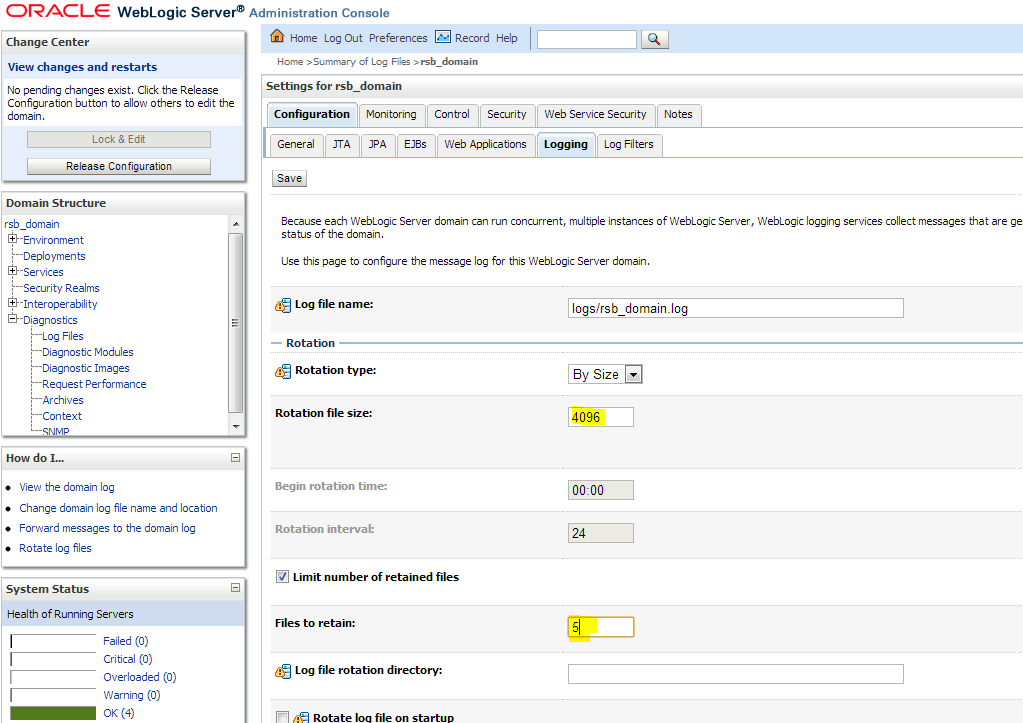Collapse the System Status panel
Screen dimensions: 1023x723
[236, 588]
